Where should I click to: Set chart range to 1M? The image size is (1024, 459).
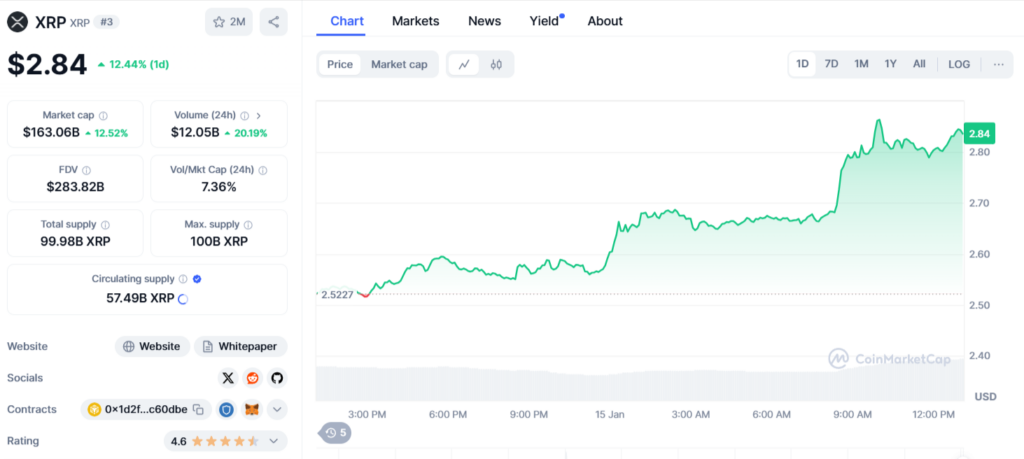coord(861,64)
